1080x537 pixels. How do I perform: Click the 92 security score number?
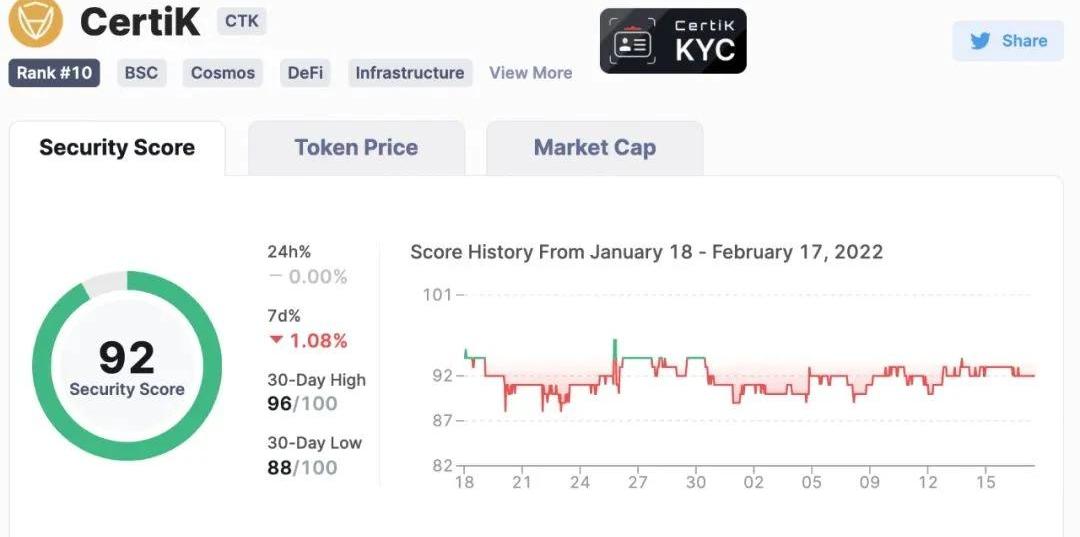(x=127, y=357)
